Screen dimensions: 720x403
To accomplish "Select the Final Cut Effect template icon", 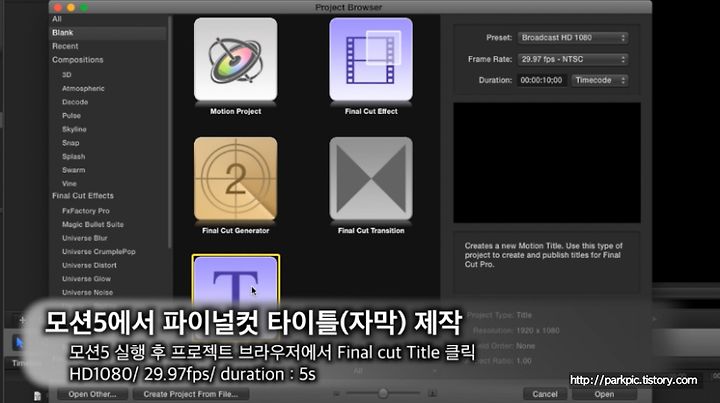I will [371, 59].
